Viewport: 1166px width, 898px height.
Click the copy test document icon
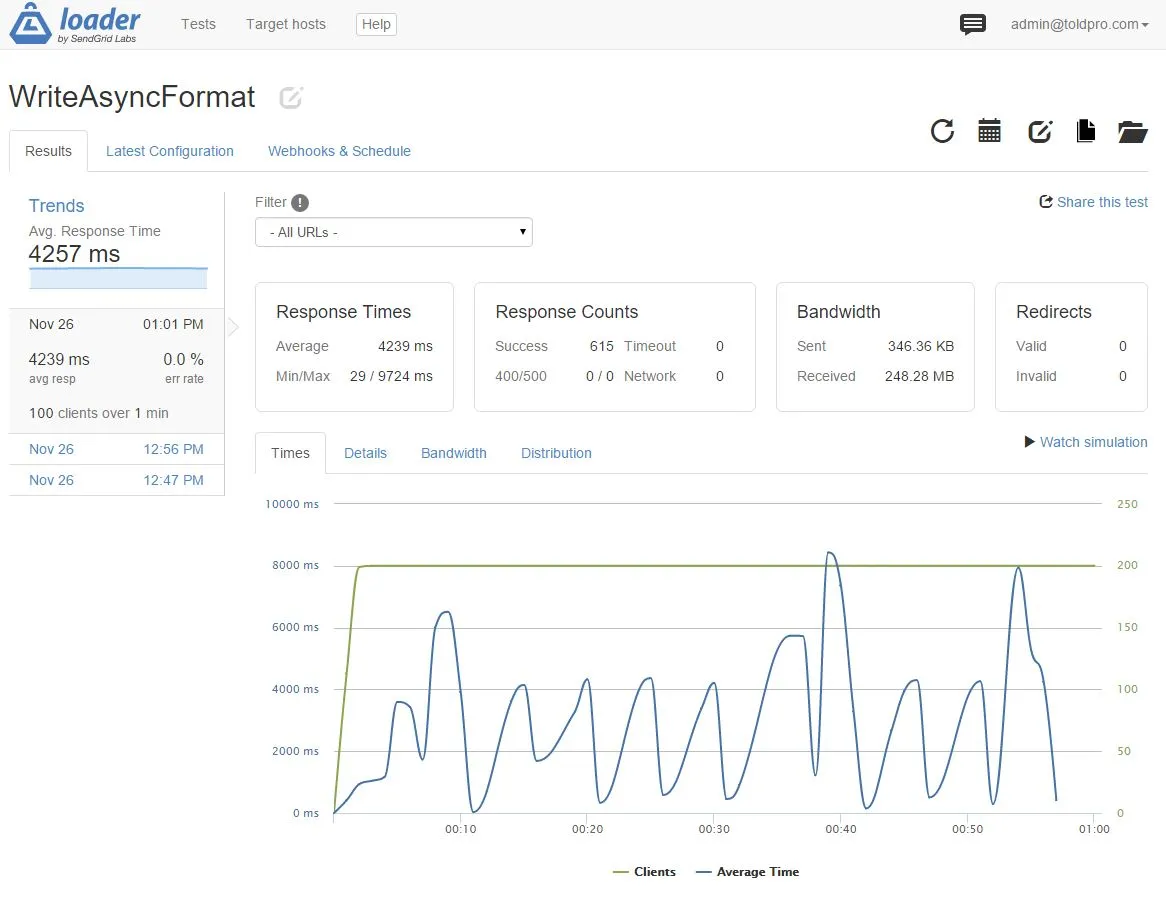click(x=1086, y=131)
